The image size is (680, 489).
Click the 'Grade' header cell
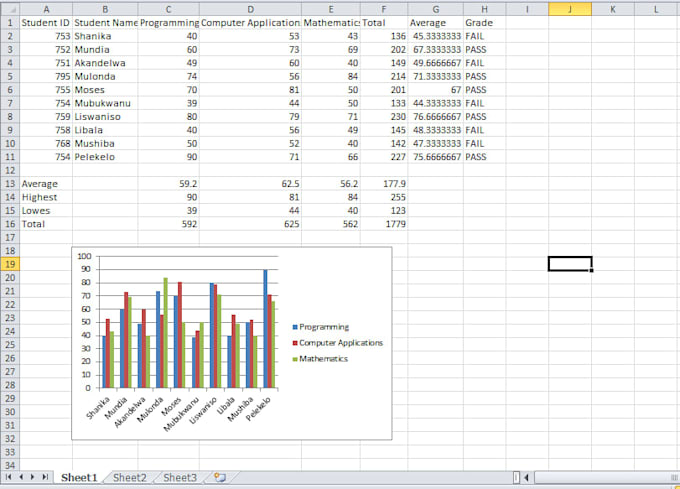484,23
